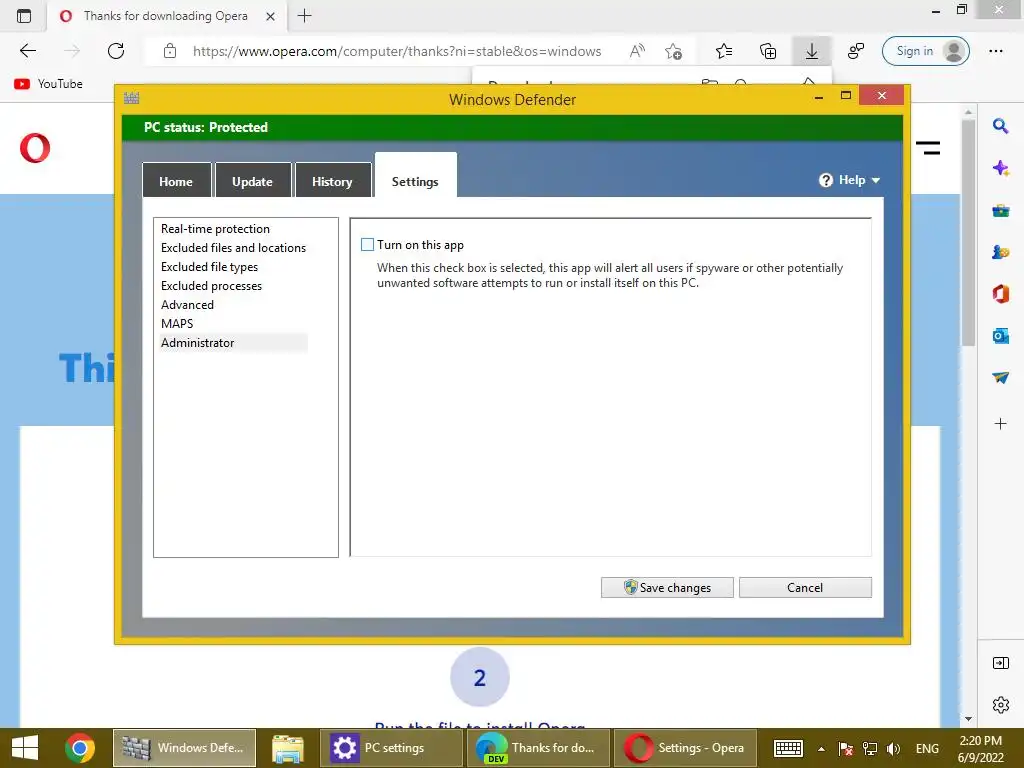Image resolution: width=1024 pixels, height=768 pixels.
Task: Open the Downloads toolbar button
Action: 812,51
